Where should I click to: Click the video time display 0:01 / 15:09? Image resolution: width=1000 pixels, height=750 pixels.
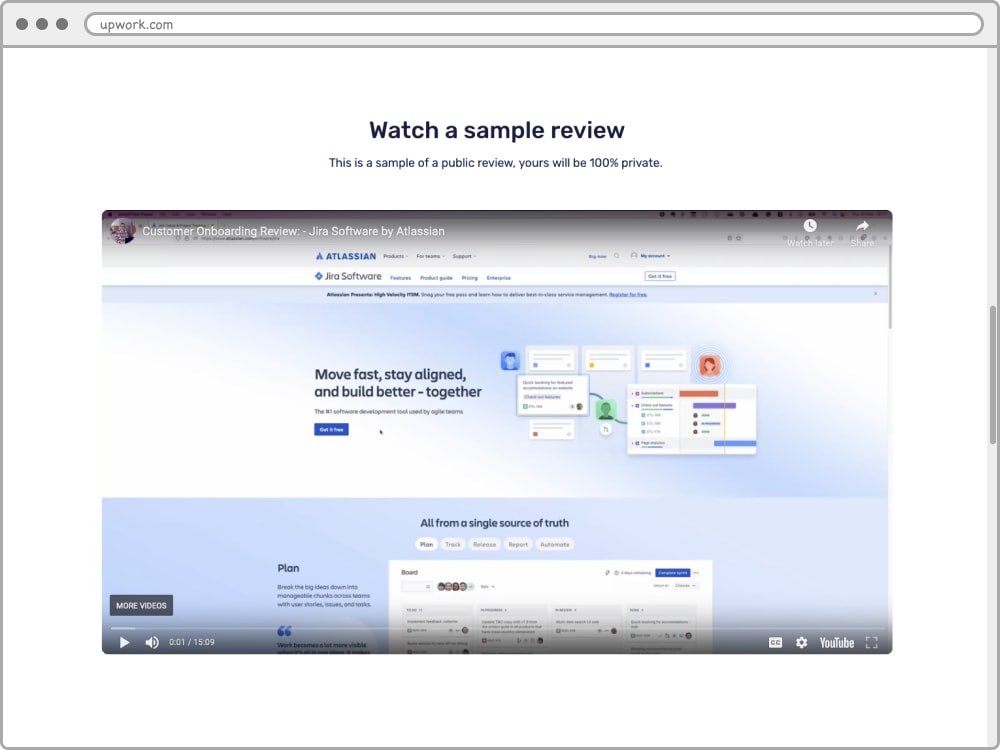pyautogui.click(x=192, y=642)
